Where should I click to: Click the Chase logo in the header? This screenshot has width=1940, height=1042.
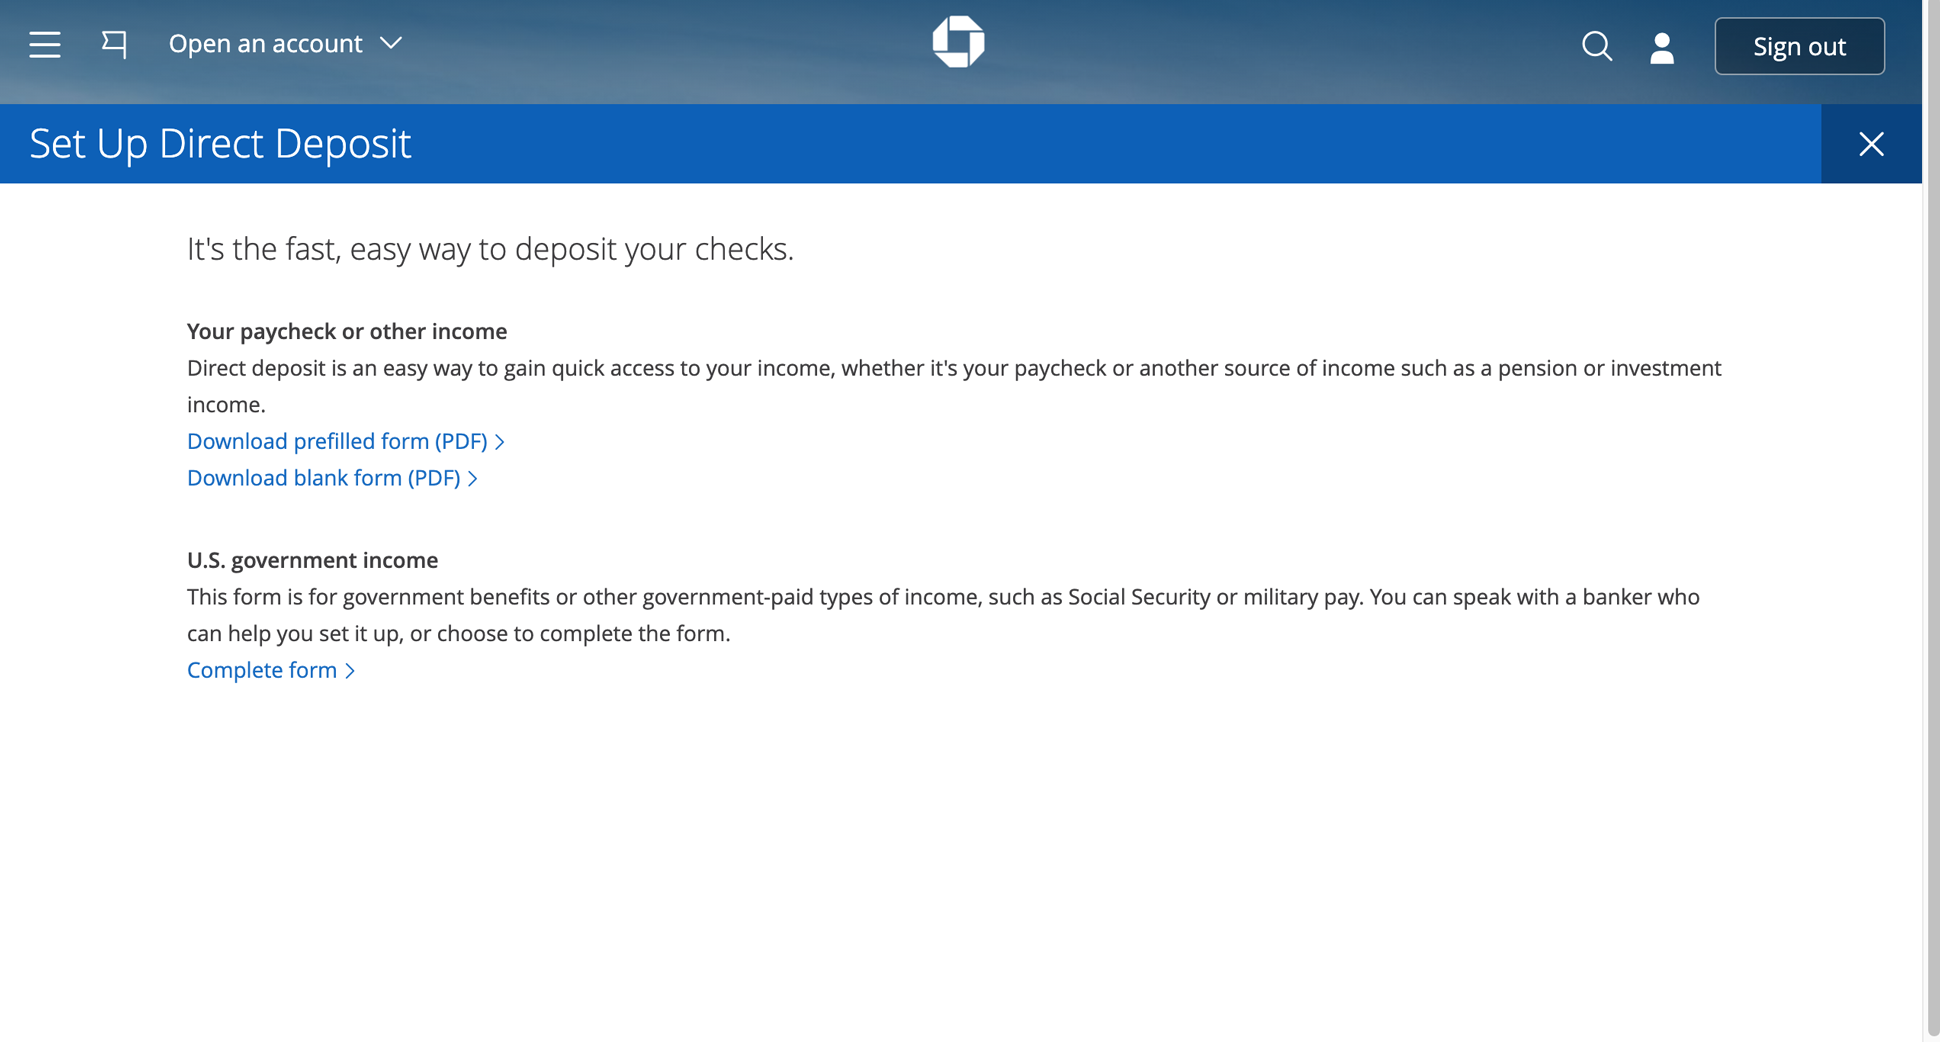coord(958,41)
